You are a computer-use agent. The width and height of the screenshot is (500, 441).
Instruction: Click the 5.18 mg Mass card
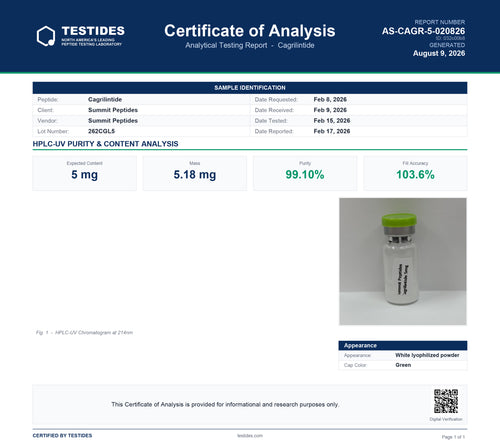tap(195, 173)
